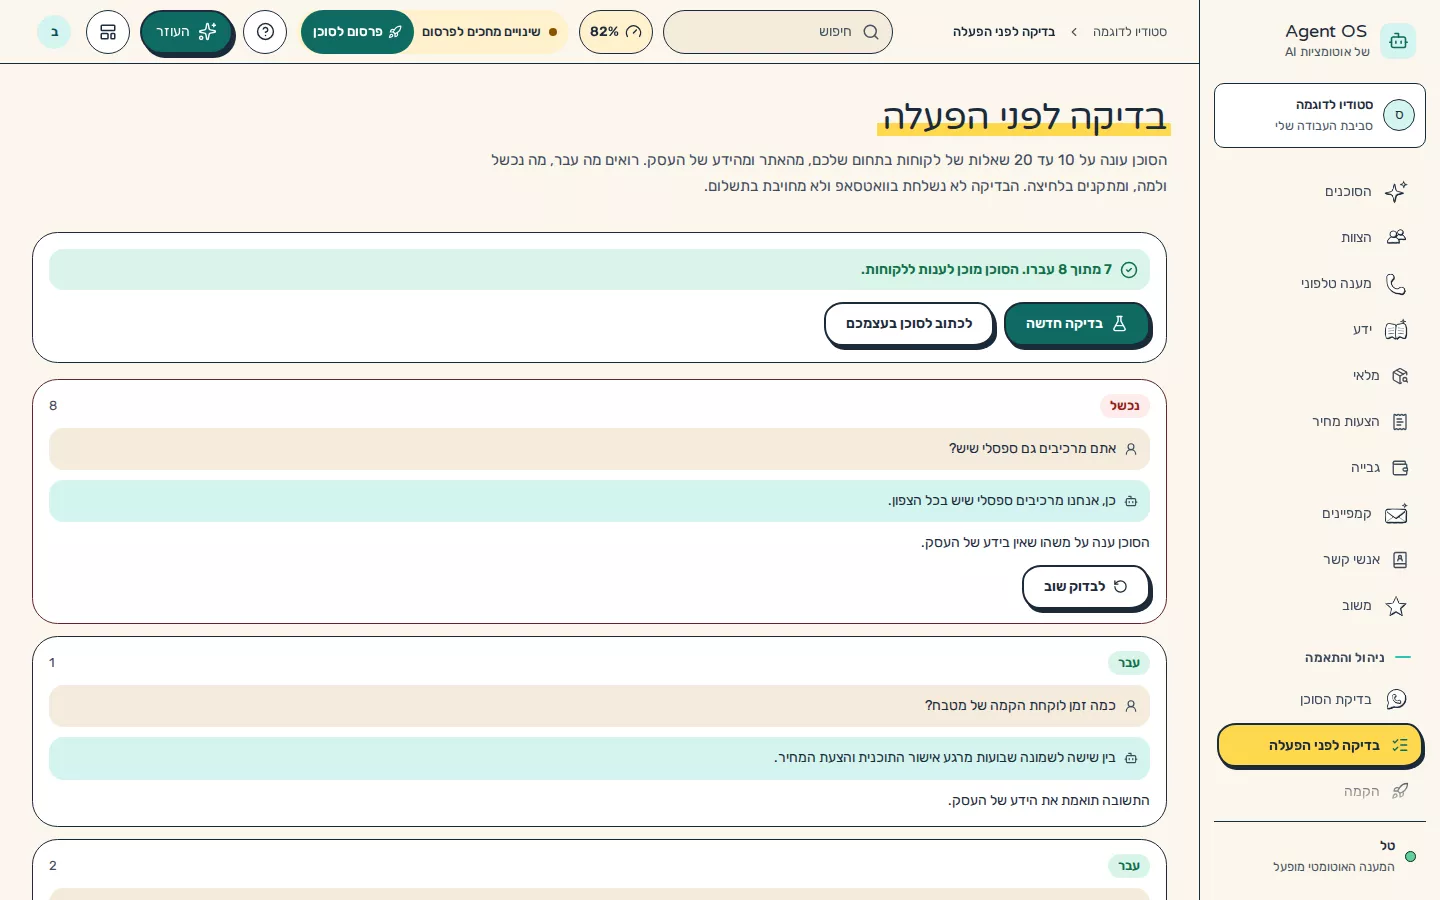The height and width of the screenshot is (900, 1440).
Task: Click the בדיקה לפני הפעלה page heading
Action: pyautogui.click(x=1024, y=117)
